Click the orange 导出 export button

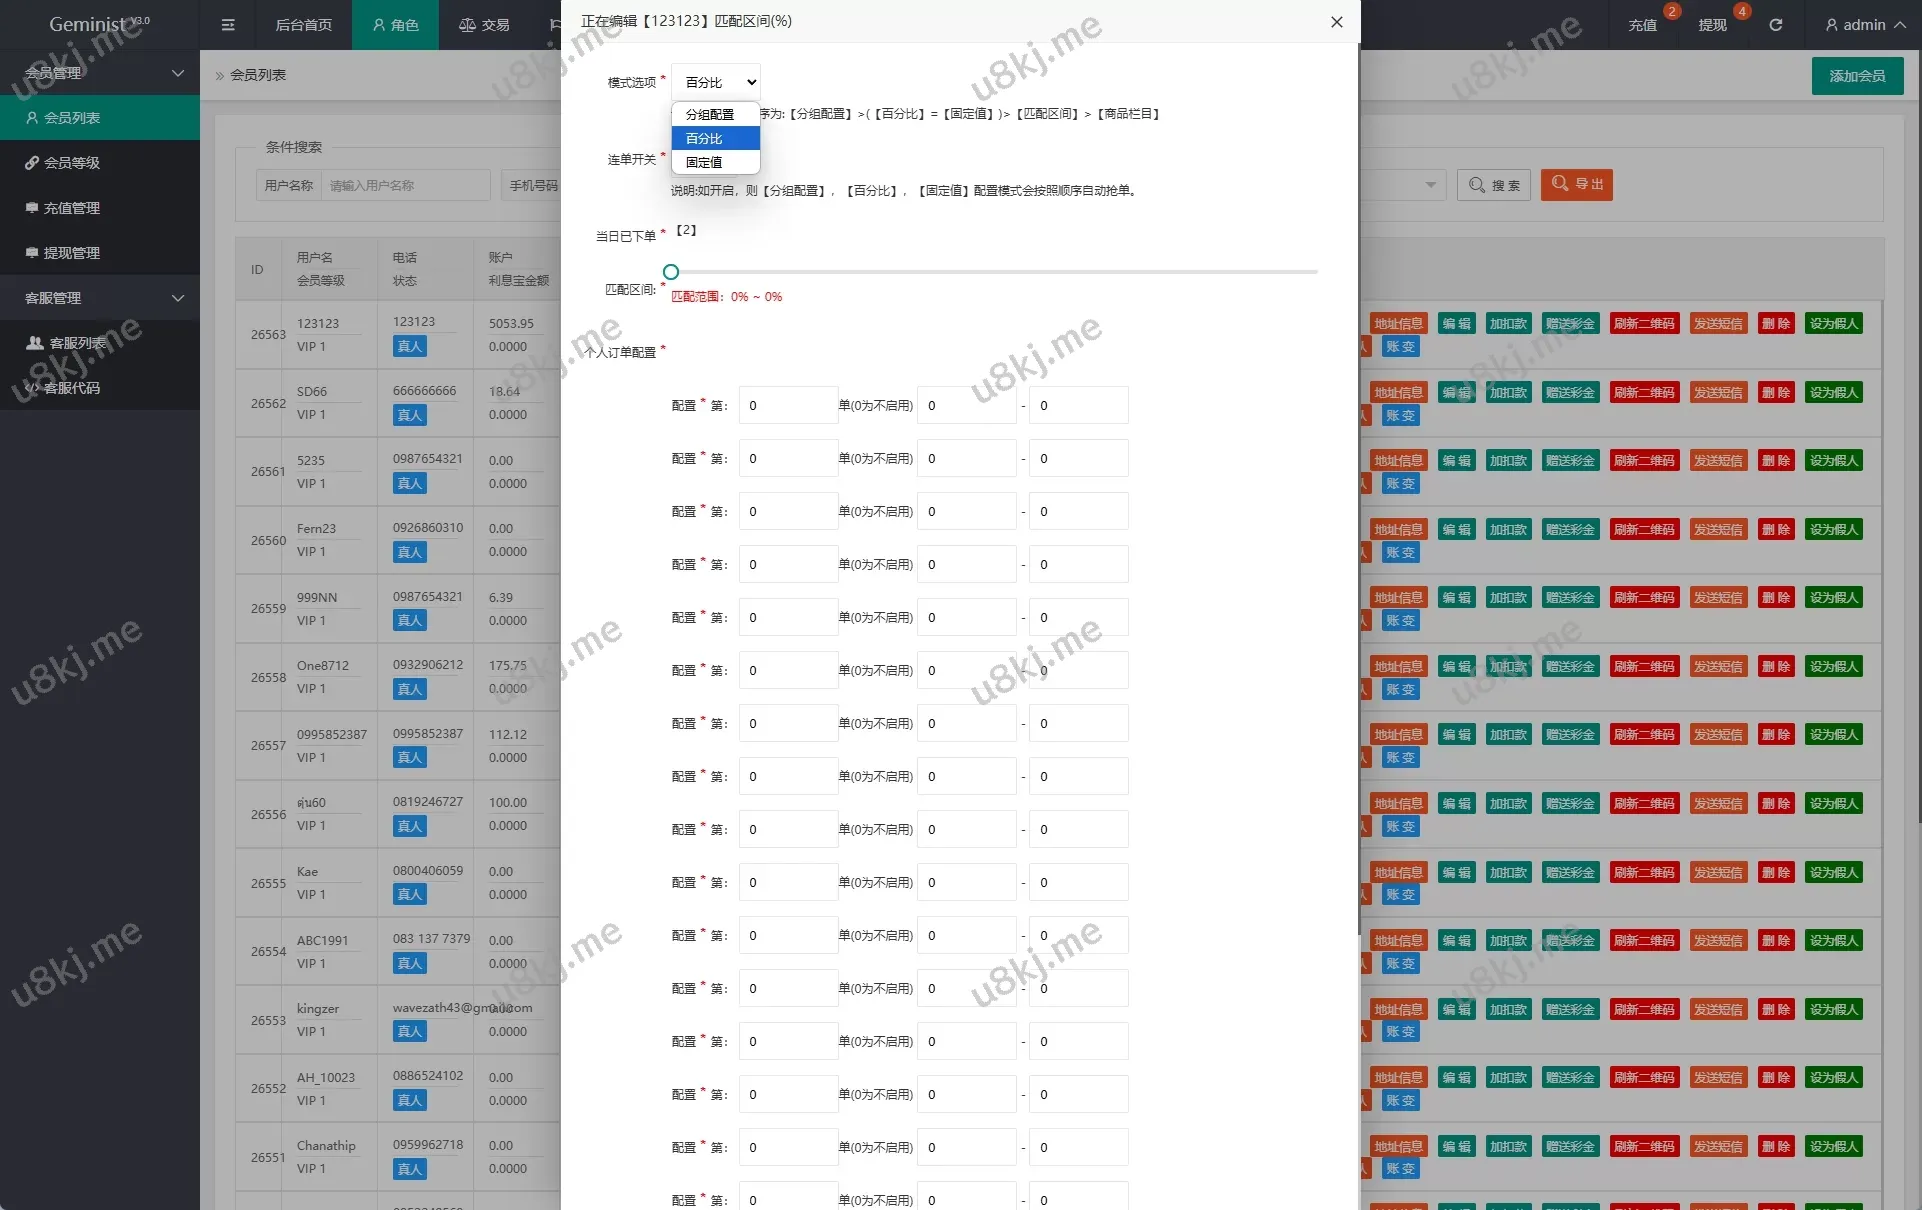(x=1577, y=184)
